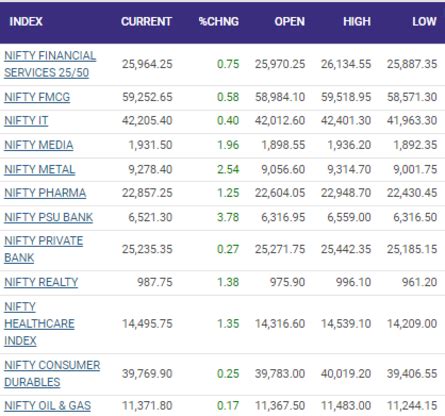Select high value 6,559.00
Screen dimensions: 445x416
349,217
